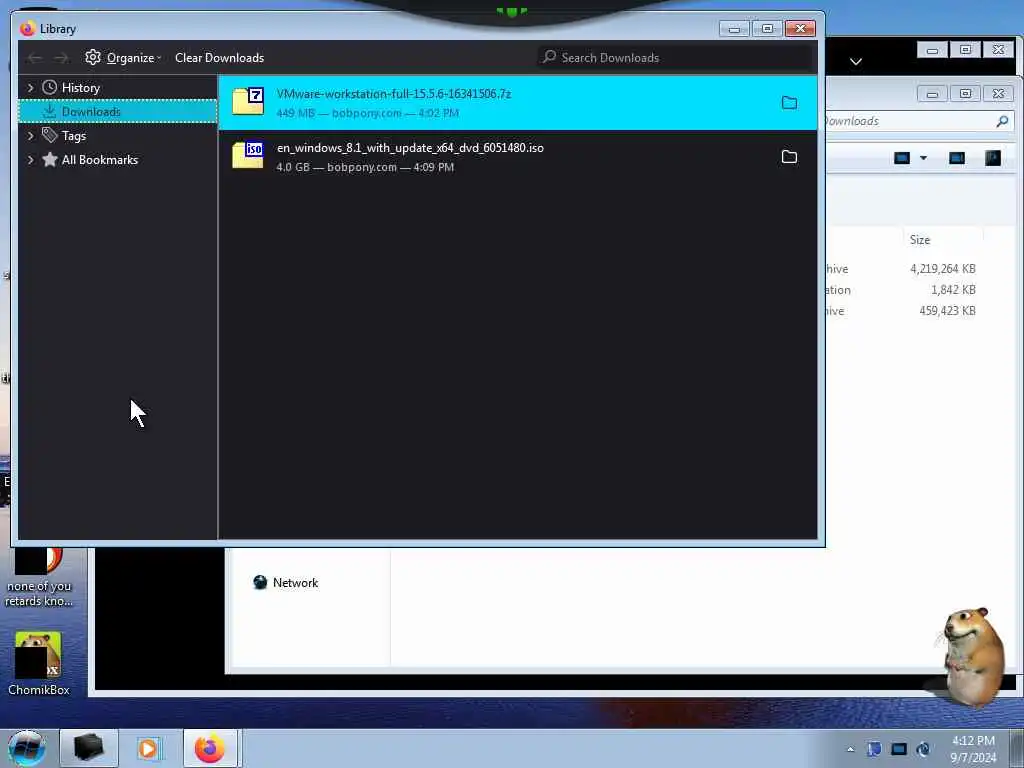The image size is (1024, 768).
Task: Click the Explorer help icon
Action: point(993,158)
